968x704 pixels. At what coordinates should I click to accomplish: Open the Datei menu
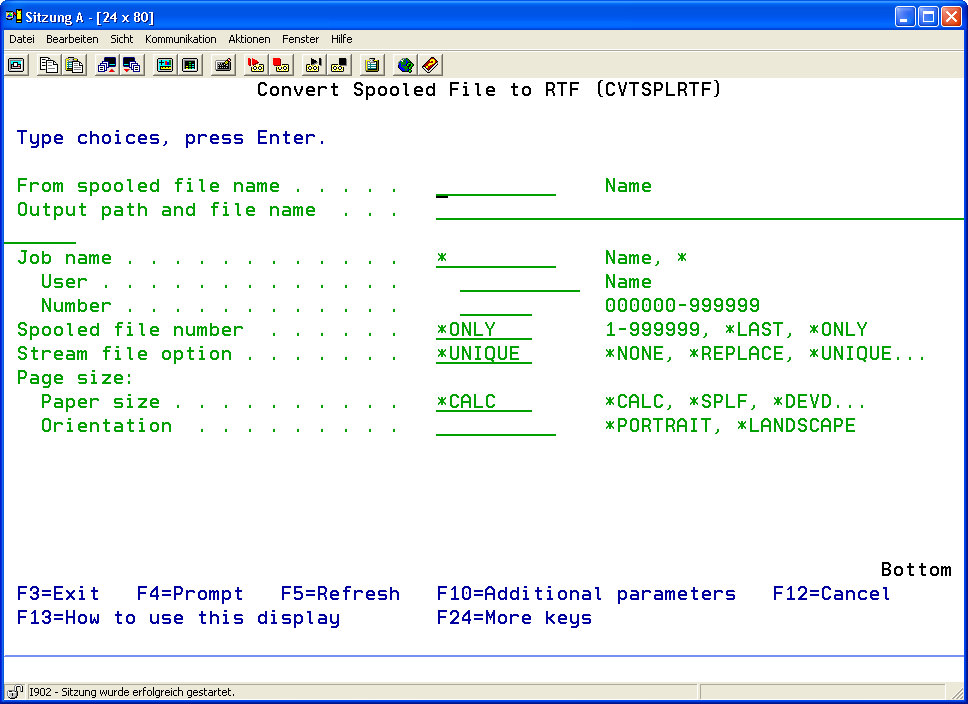tap(22, 39)
